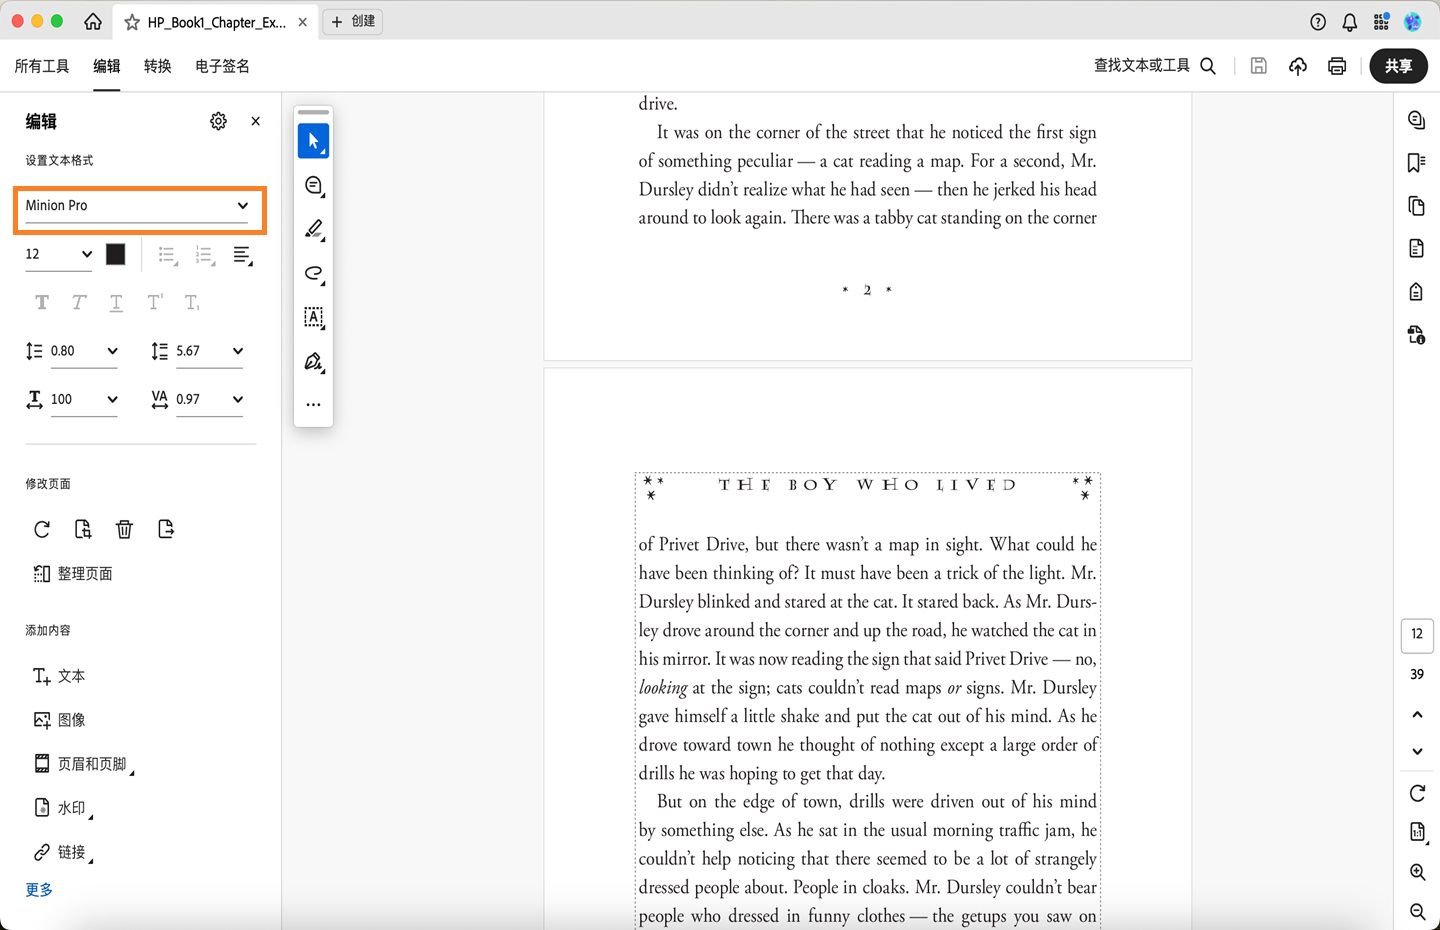Click the insert page icon
Image resolution: width=1440 pixels, height=930 pixels.
click(x=166, y=529)
